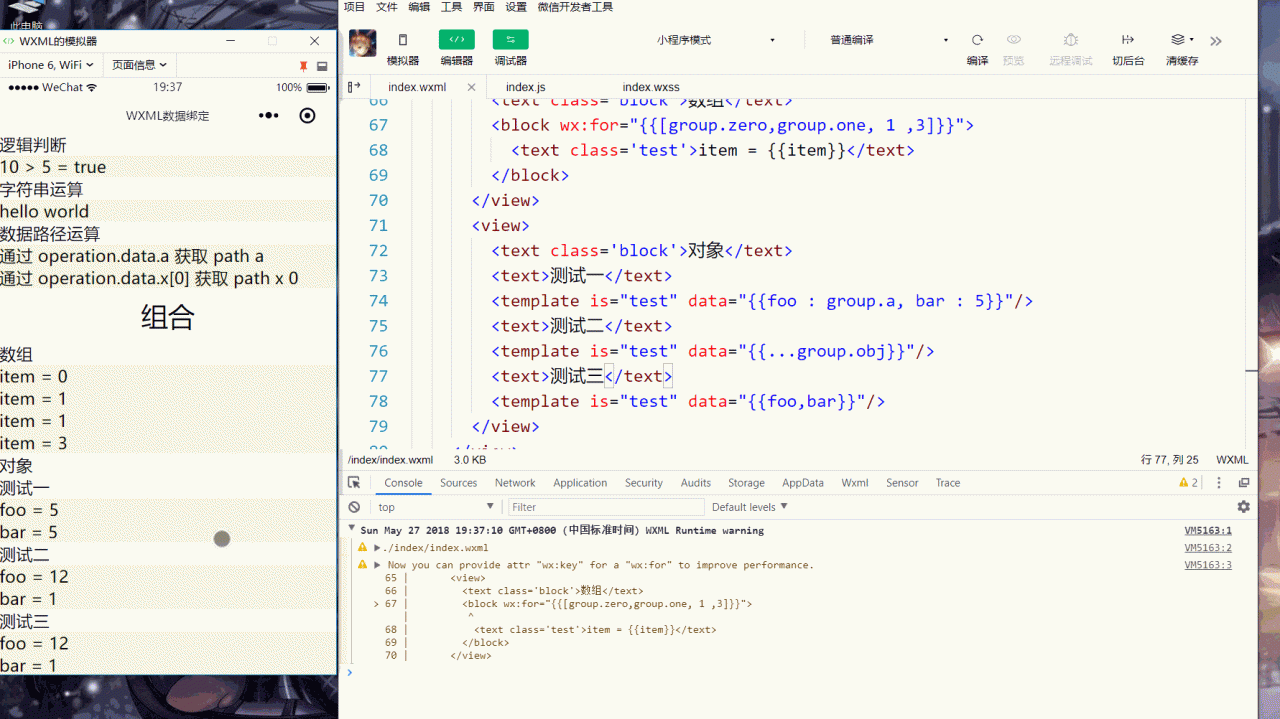This screenshot has width=1280, height=719.
Task: Select the Wxml devtools tab
Action: [855, 483]
